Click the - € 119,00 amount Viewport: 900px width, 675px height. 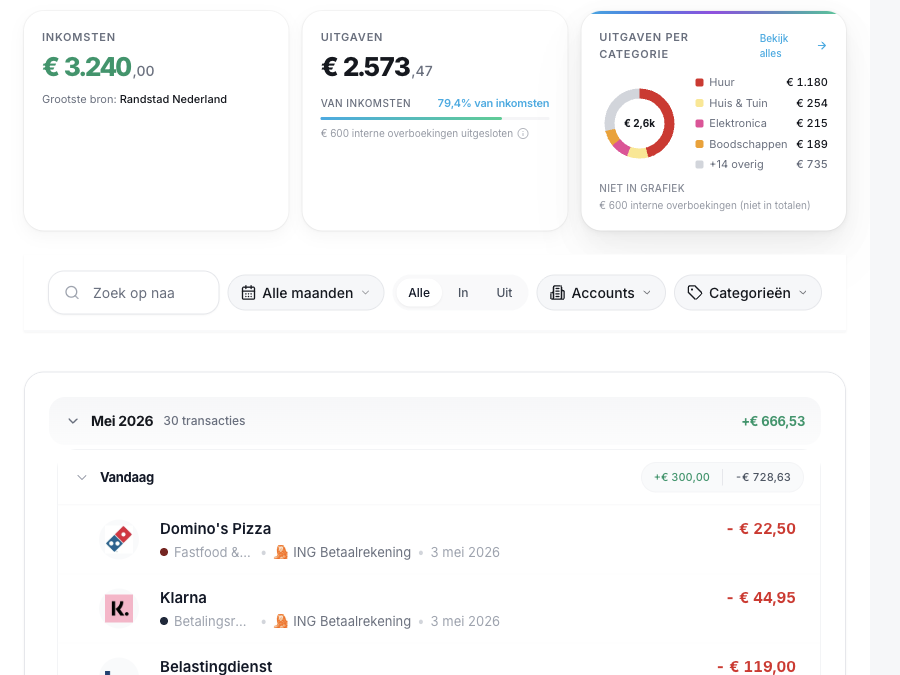pyautogui.click(x=757, y=666)
